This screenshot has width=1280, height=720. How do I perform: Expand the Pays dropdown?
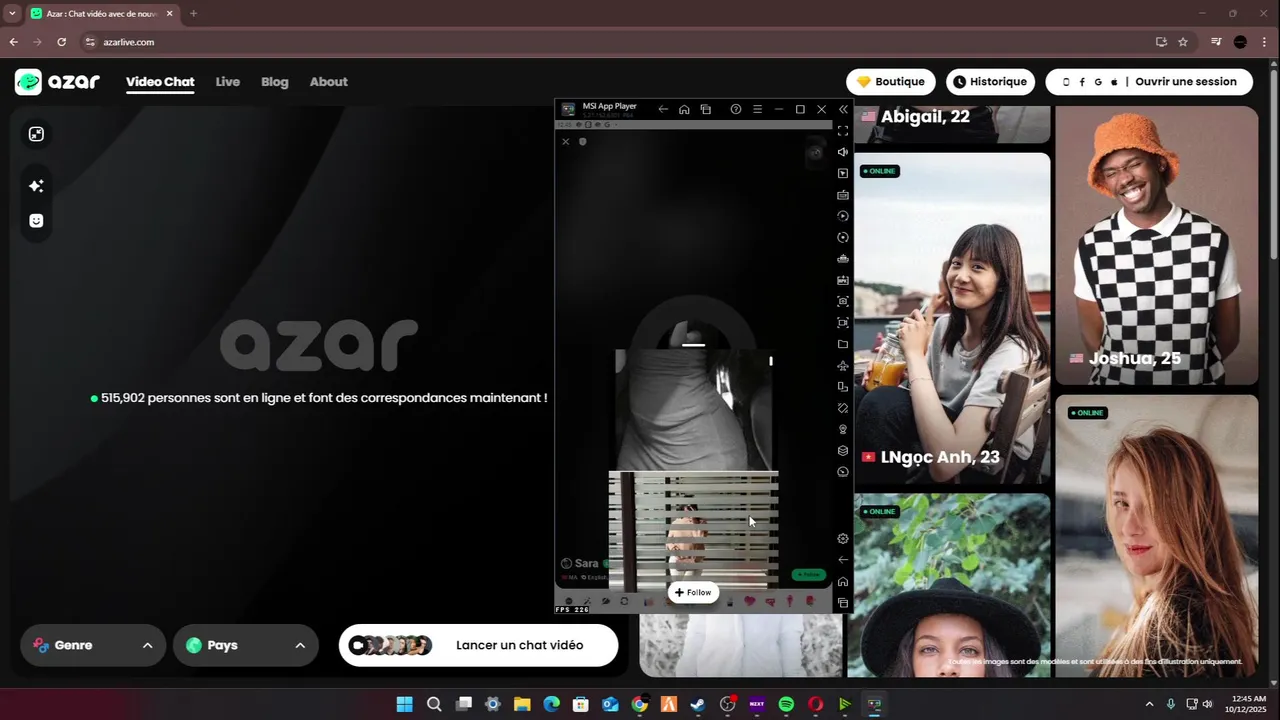pyautogui.click(x=246, y=645)
